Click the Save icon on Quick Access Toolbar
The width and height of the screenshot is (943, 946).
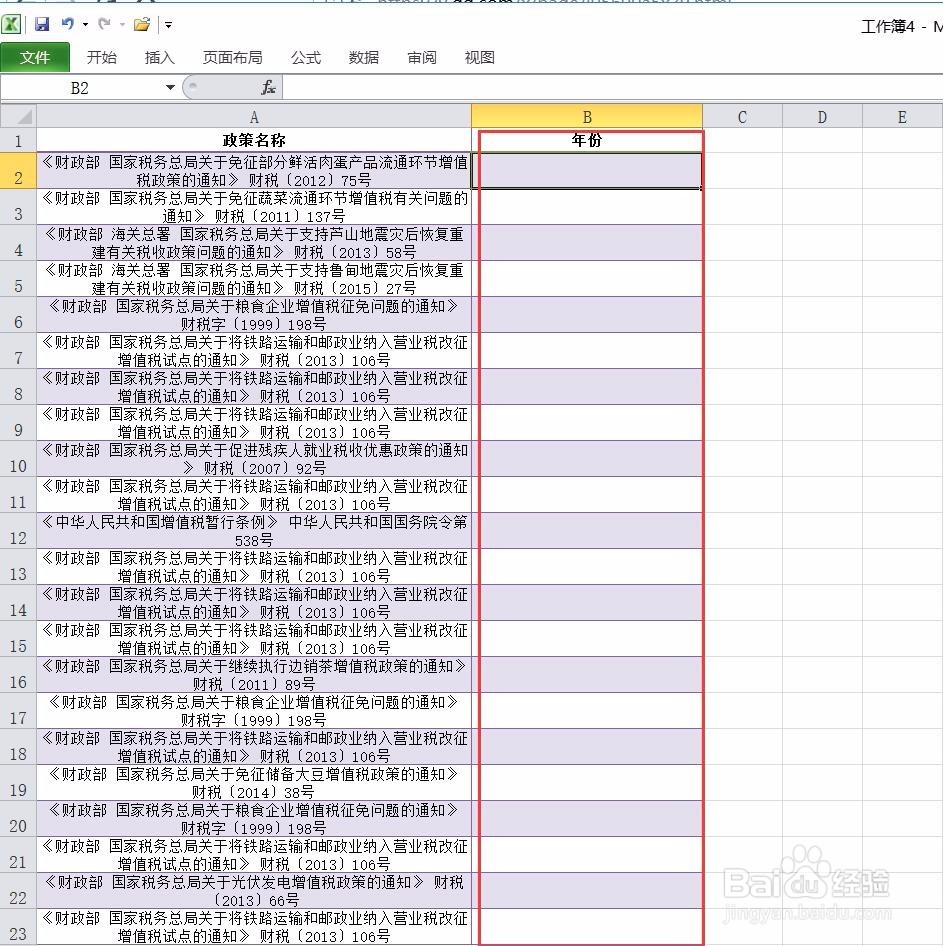point(42,23)
